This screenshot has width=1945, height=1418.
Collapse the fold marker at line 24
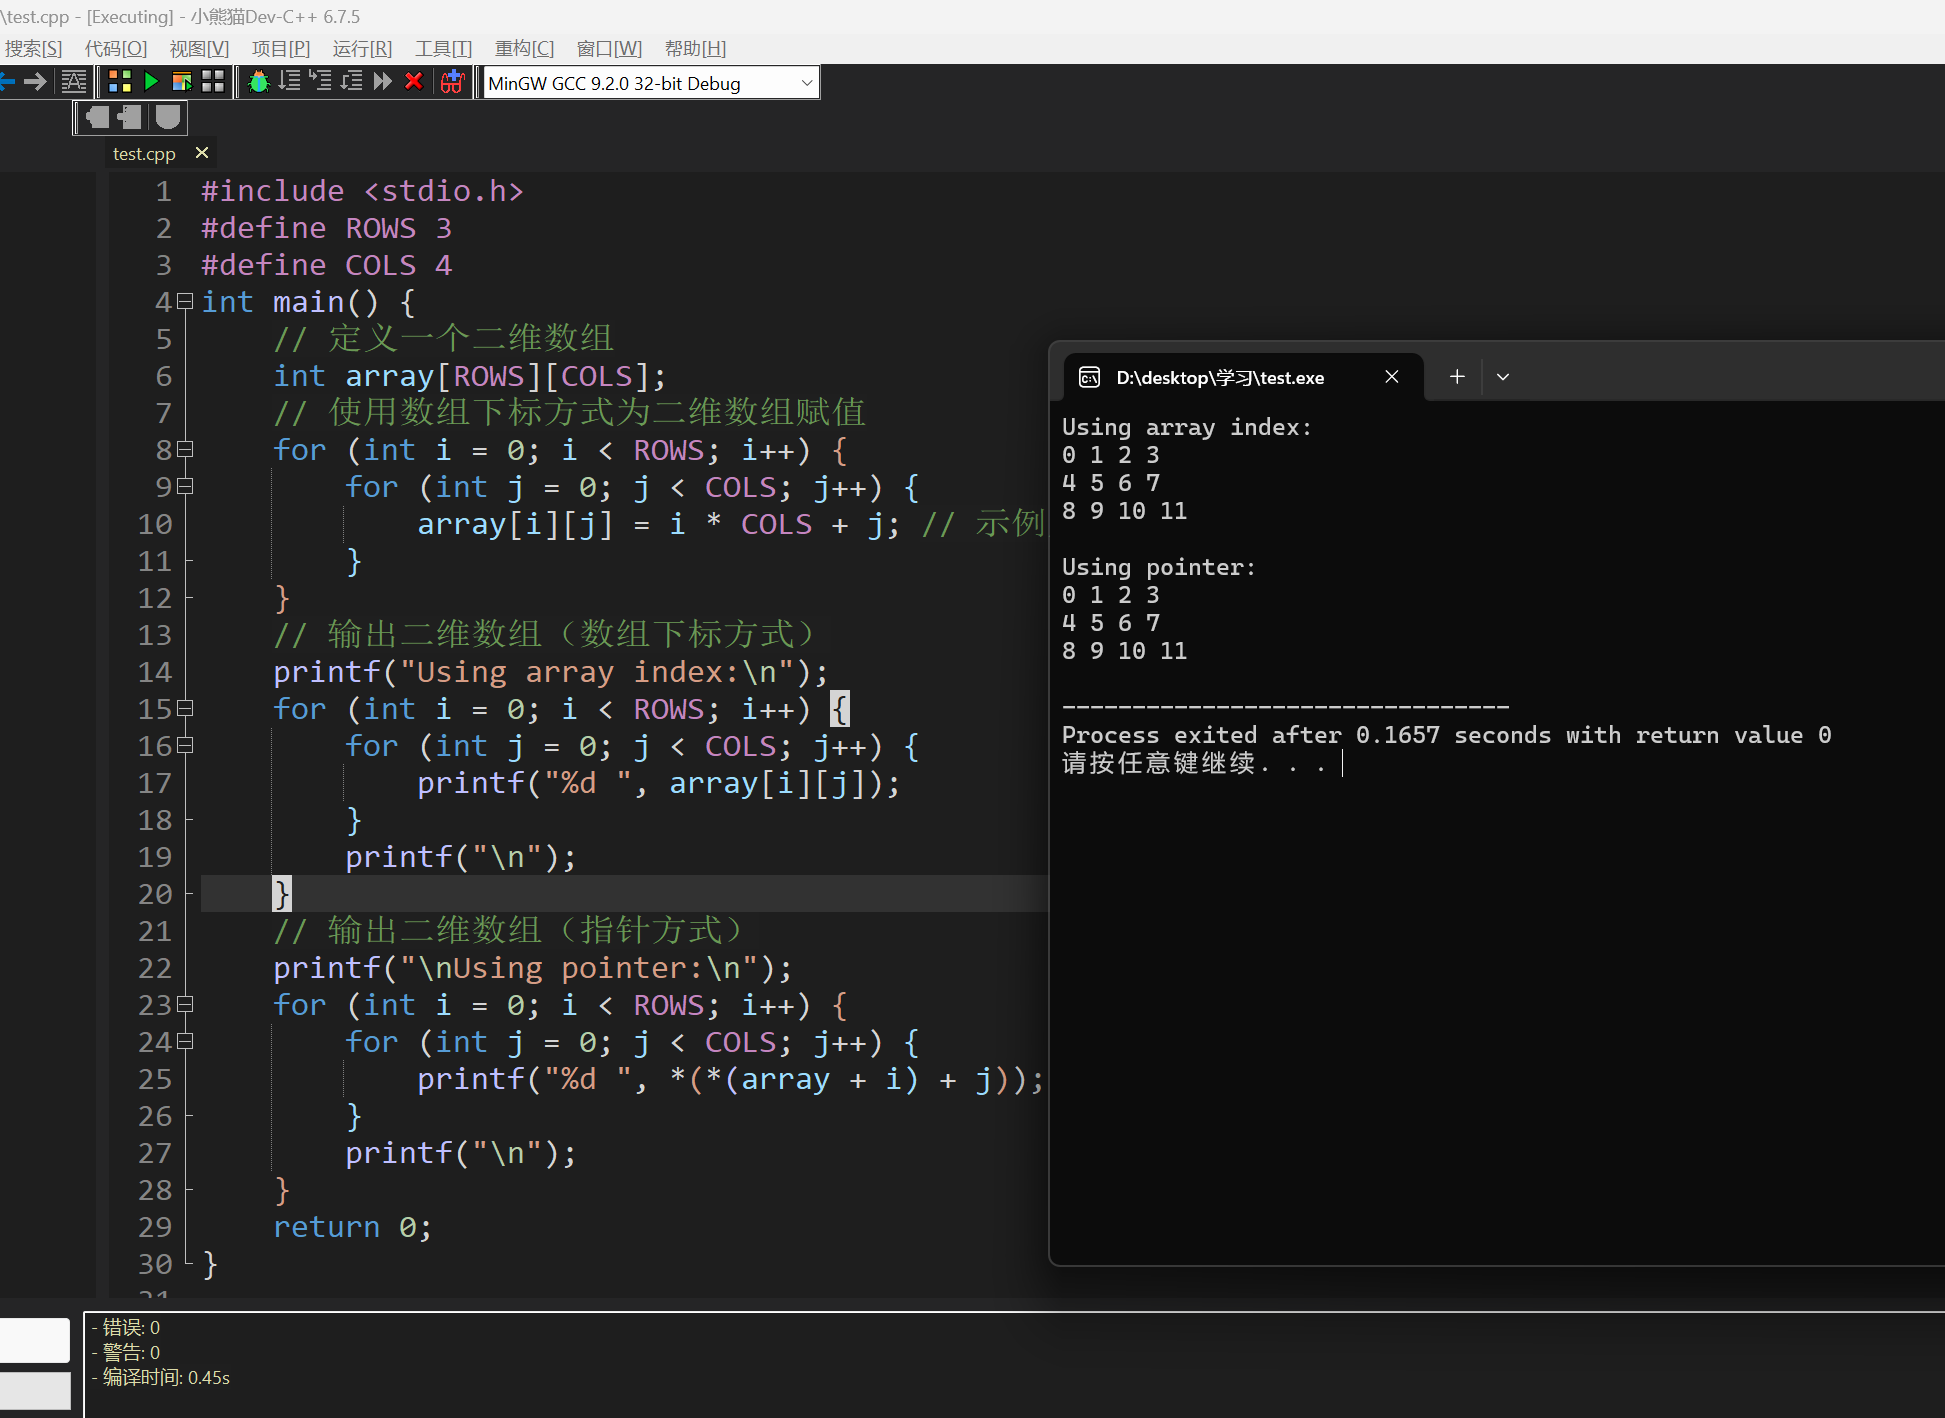[185, 1041]
